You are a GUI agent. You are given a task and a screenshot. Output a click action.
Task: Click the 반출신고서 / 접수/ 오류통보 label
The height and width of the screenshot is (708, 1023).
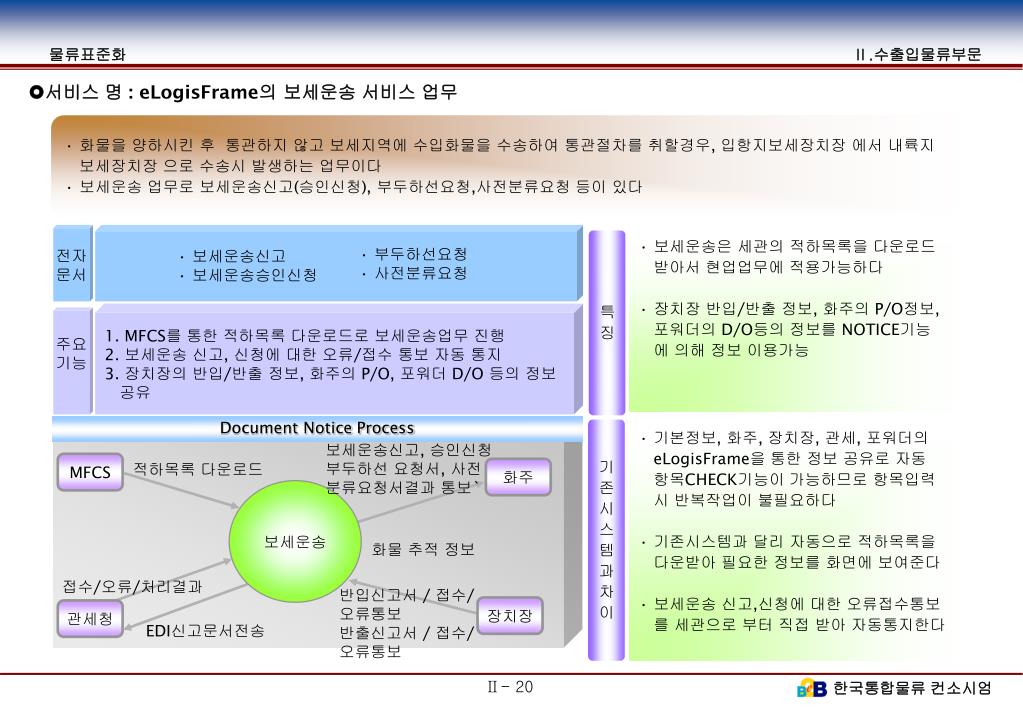click(406, 641)
